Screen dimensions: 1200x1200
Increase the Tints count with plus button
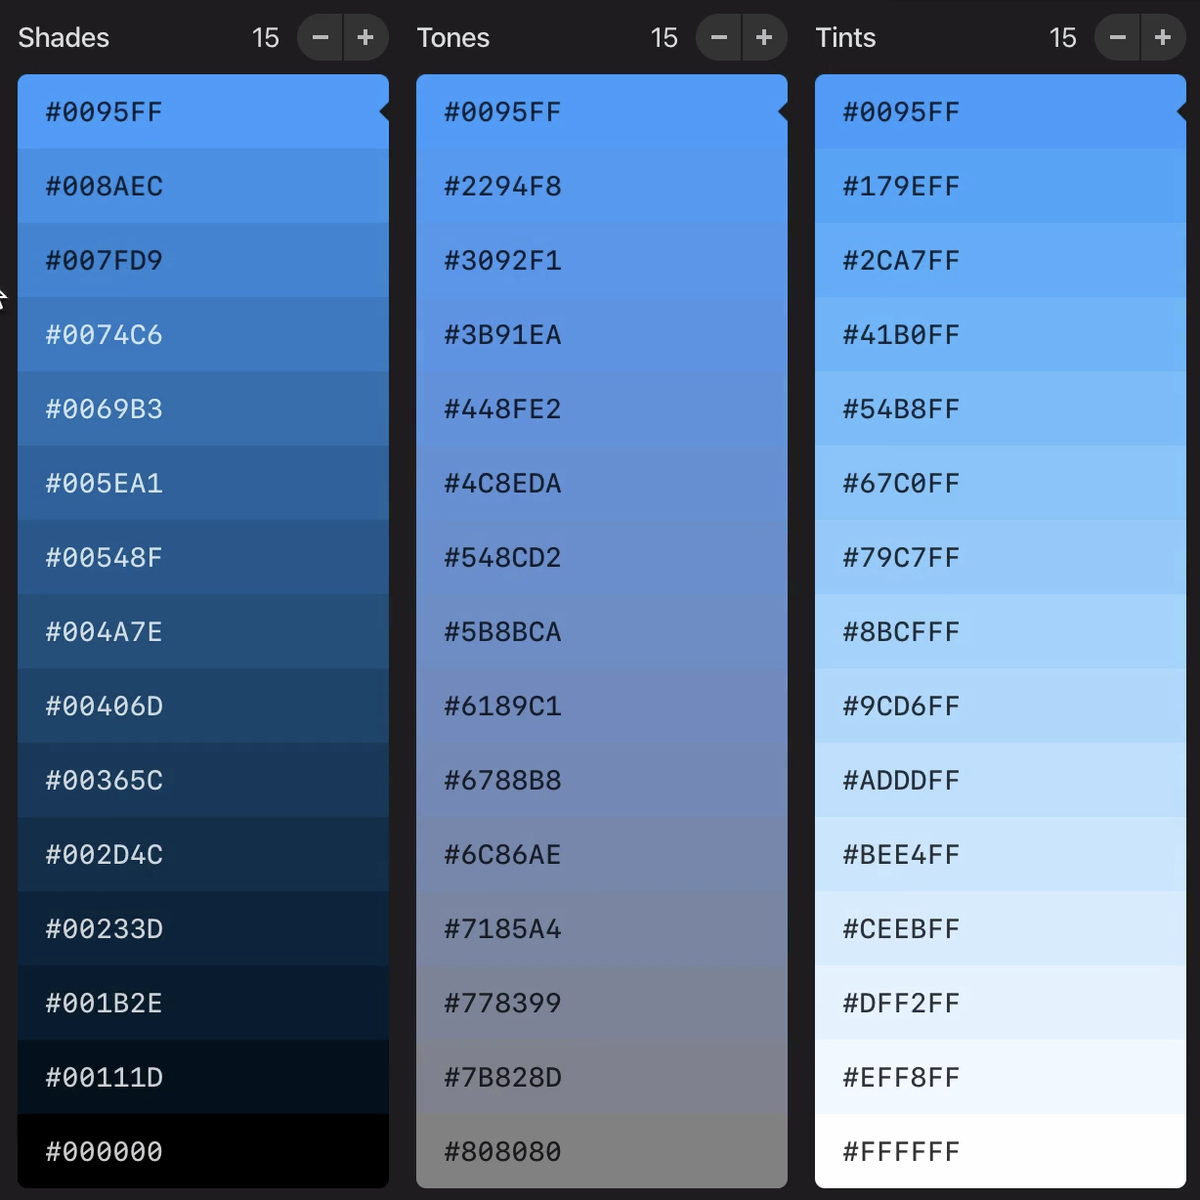1164,38
